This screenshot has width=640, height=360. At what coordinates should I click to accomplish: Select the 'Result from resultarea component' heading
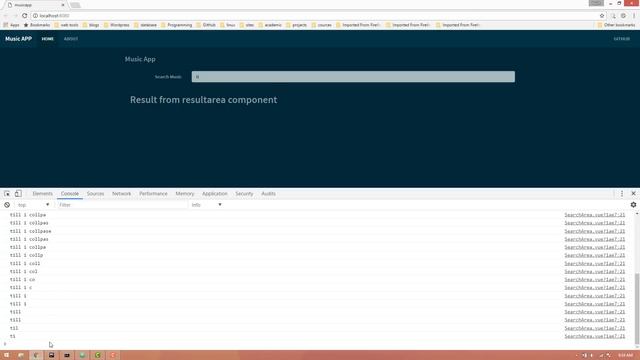pyautogui.click(x=203, y=100)
